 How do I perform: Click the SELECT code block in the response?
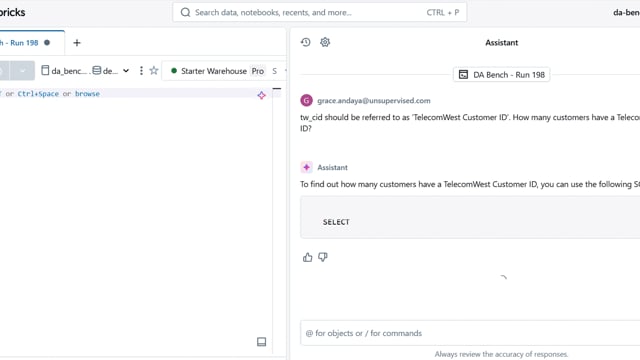pyautogui.click(x=470, y=217)
